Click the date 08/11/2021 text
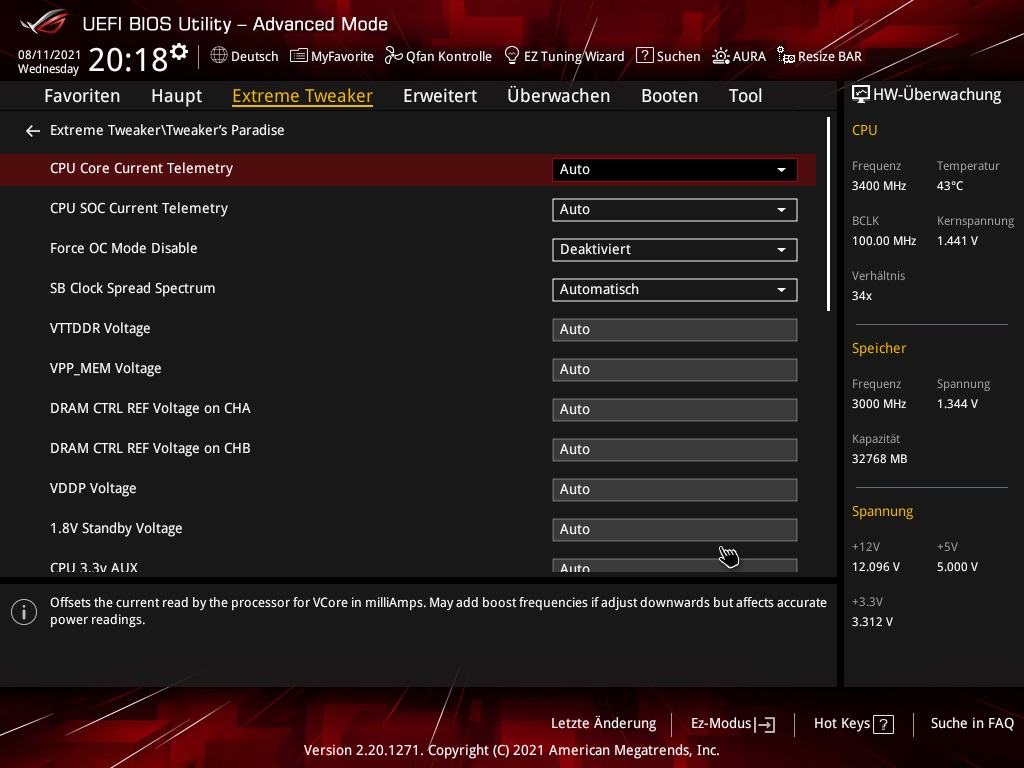This screenshot has width=1024, height=768. (x=50, y=55)
